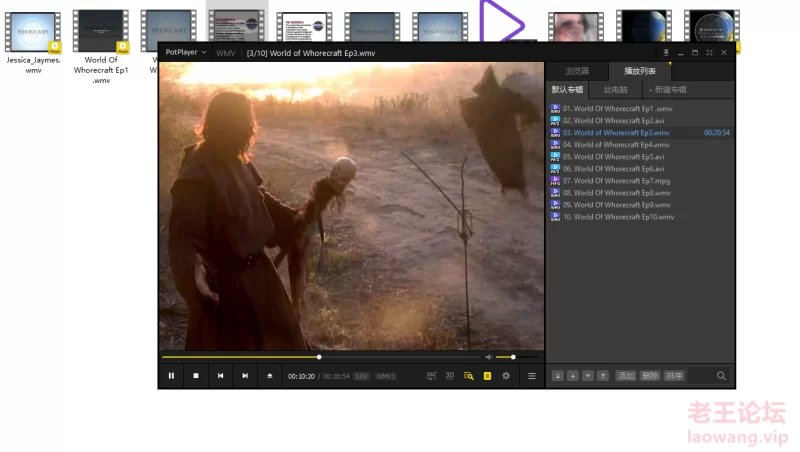Open the 此电脑 this PC tab

coord(615,90)
